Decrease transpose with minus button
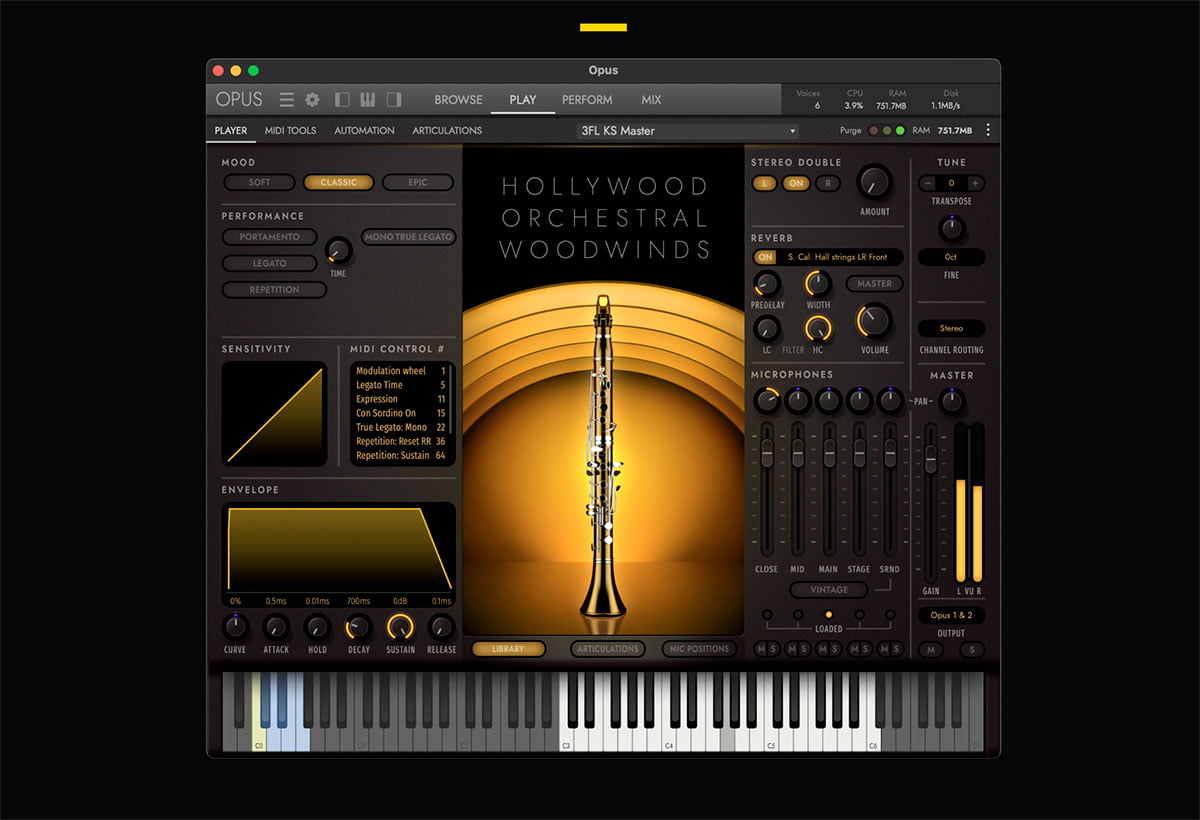This screenshot has width=1200, height=820. [x=927, y=183]
